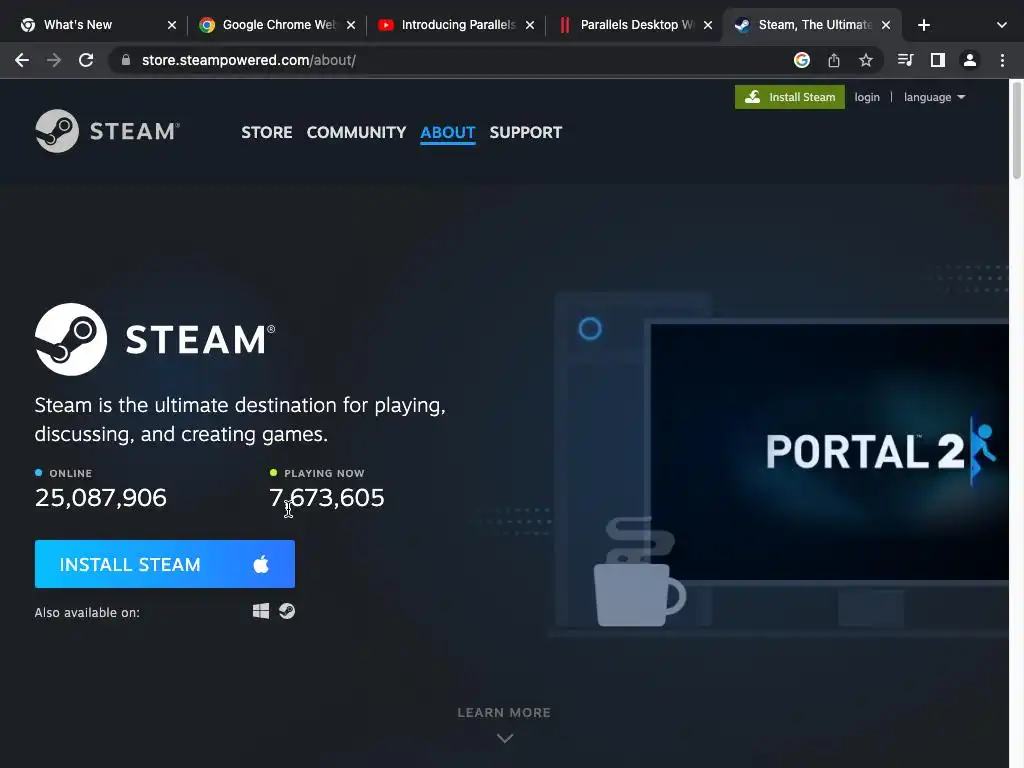Click the playing now count 7,673,605
Image resolution: width=1024 pixels, height=768 pixels.
[327, 498]
